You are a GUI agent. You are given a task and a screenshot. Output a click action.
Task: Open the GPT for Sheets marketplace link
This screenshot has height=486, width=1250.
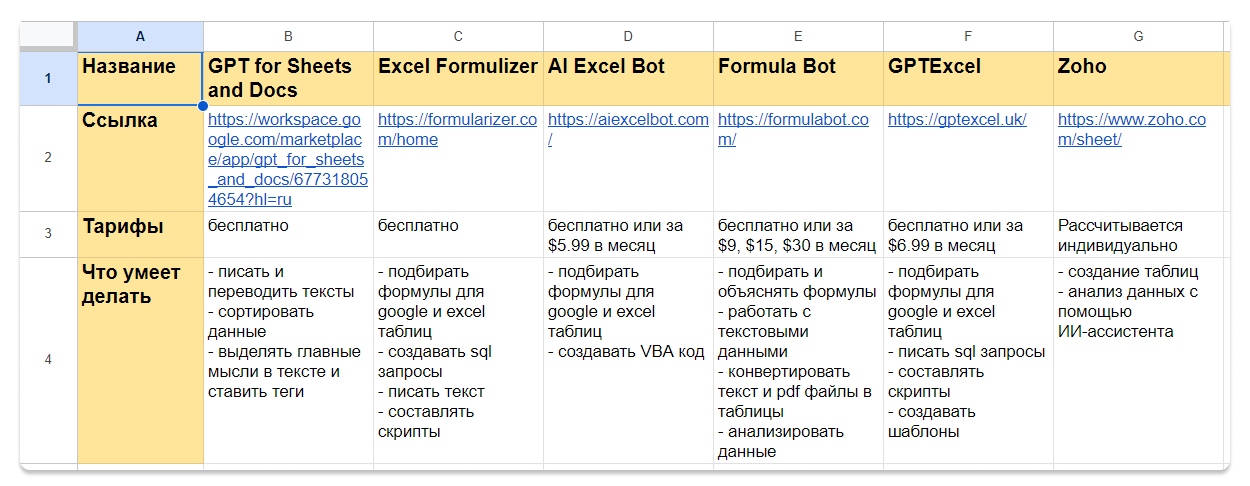point(287,160)
